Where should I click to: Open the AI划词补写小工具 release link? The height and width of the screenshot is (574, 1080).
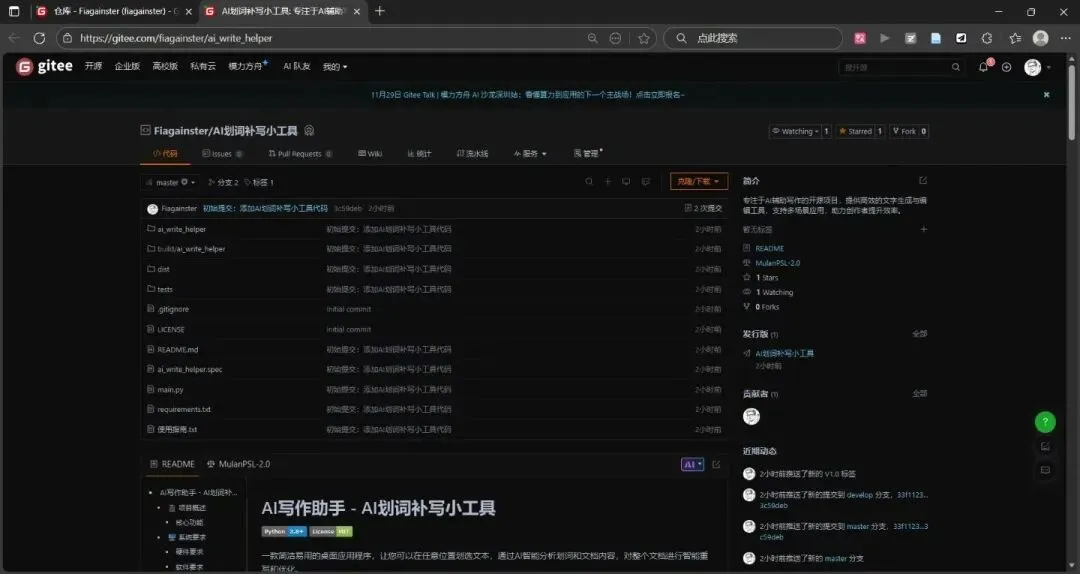coord(785,353)
